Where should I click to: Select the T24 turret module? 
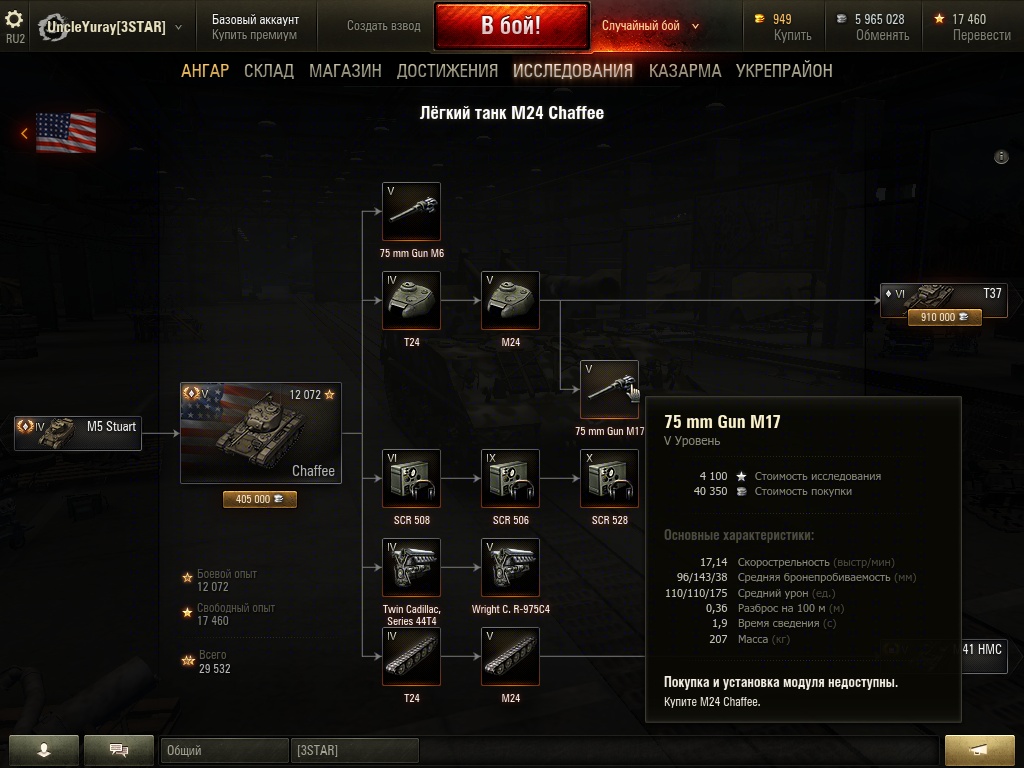411,300
